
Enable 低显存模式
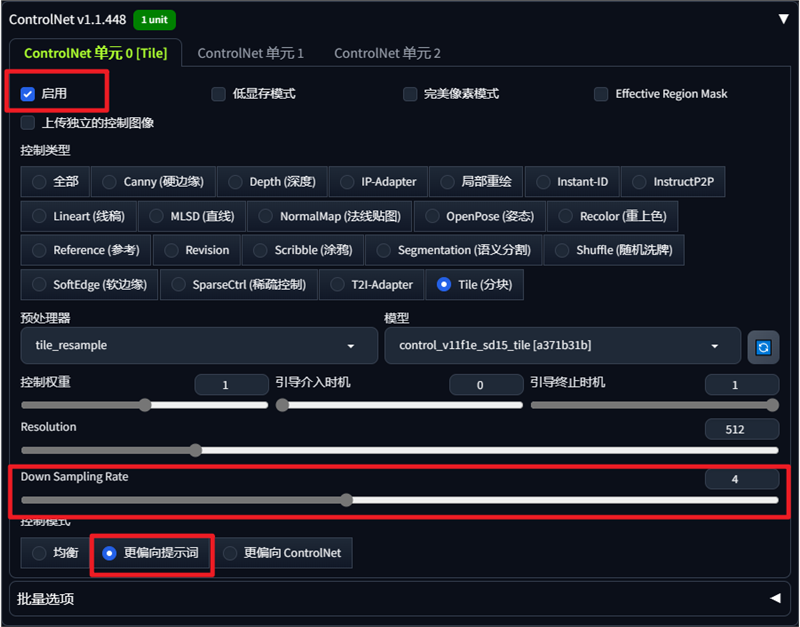pyautogui.click(x=218, y=93)
